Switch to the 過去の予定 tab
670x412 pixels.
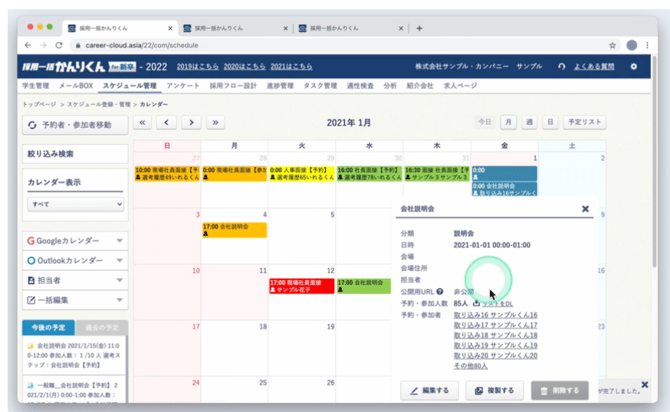[101, 328]
